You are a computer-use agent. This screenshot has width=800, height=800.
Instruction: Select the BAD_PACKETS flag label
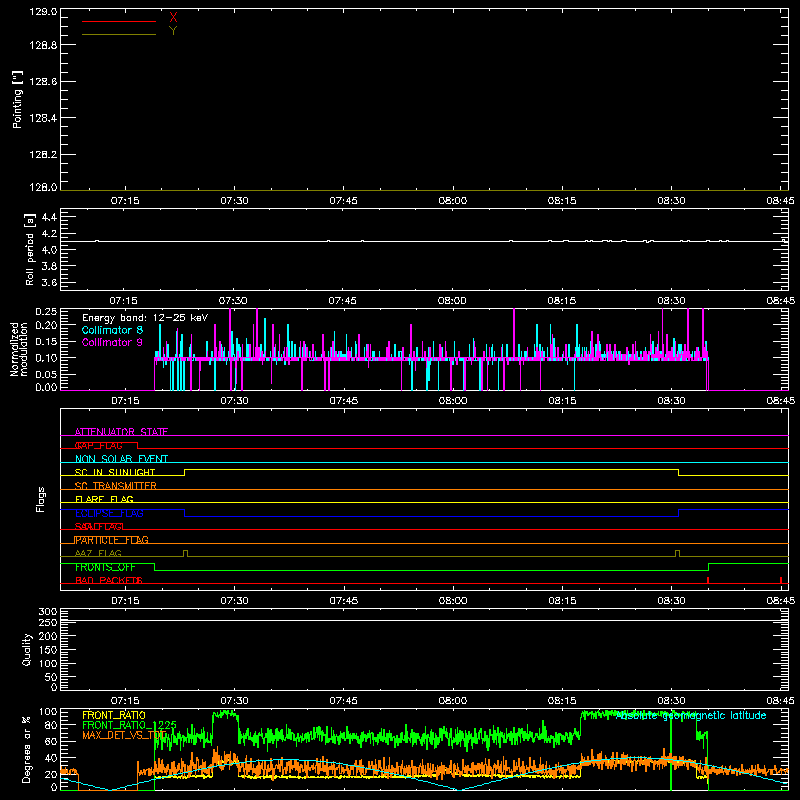[x=109, y=580]
